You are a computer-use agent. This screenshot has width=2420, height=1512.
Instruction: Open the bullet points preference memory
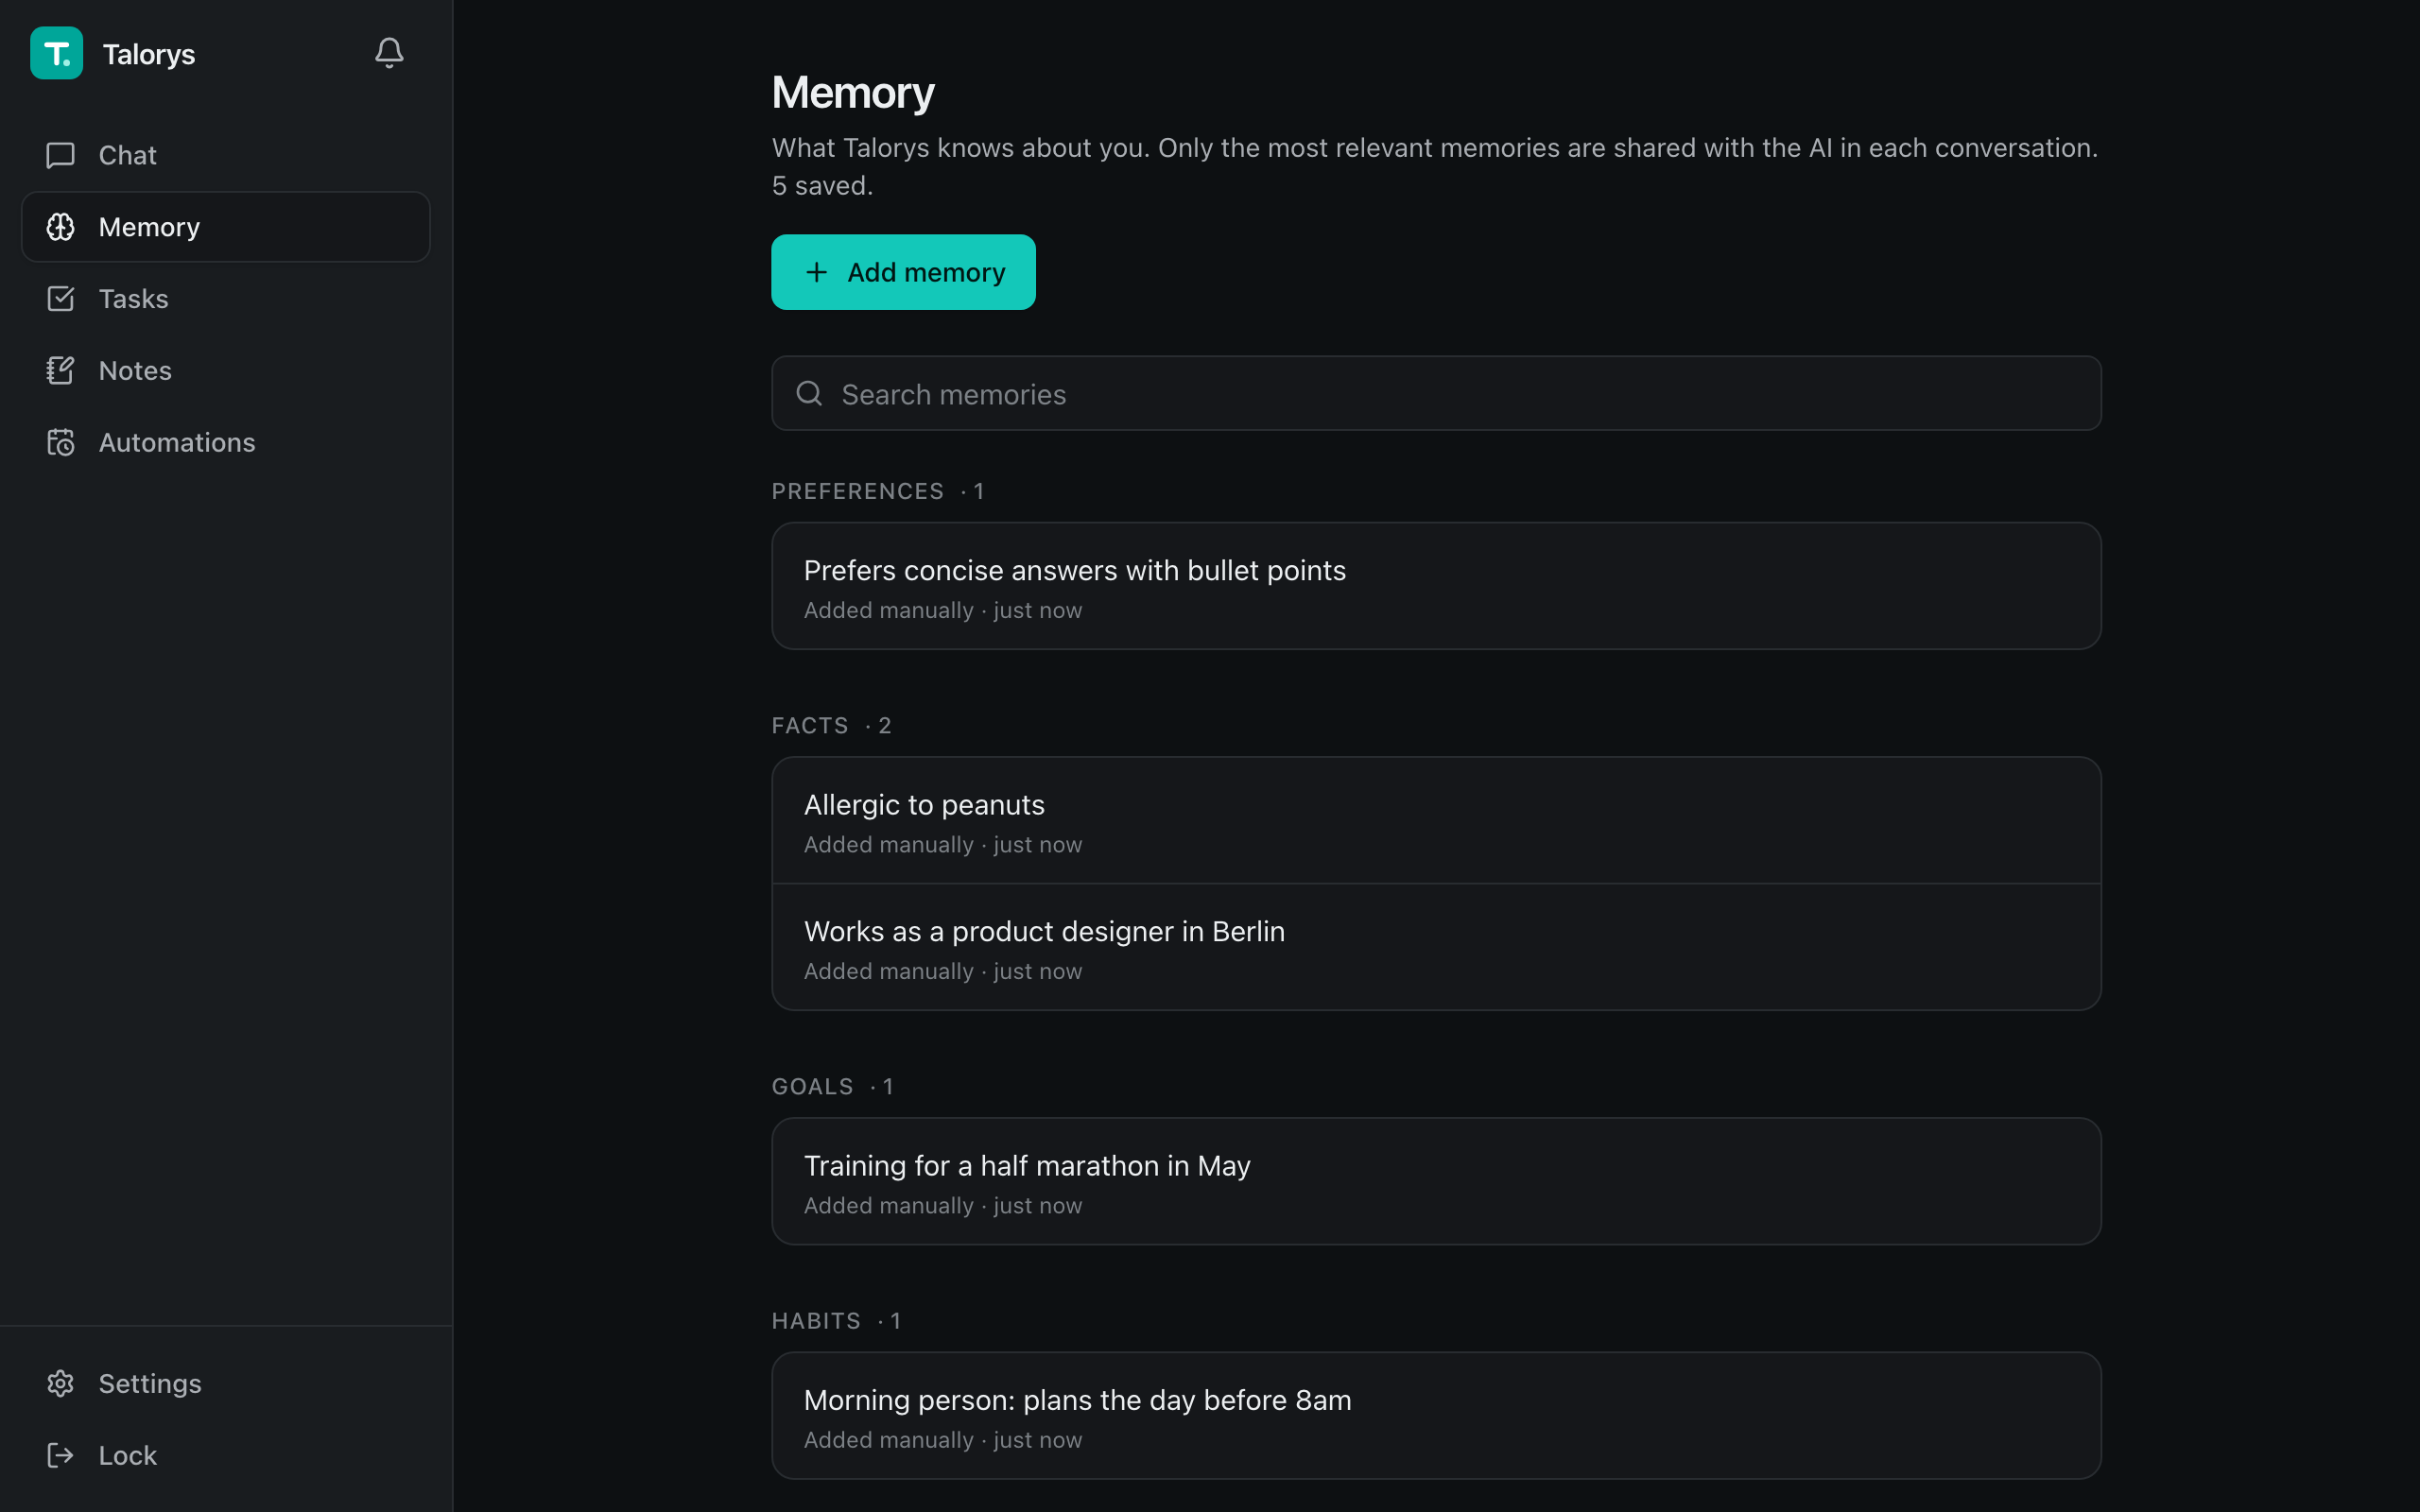tap(1436, 586)
